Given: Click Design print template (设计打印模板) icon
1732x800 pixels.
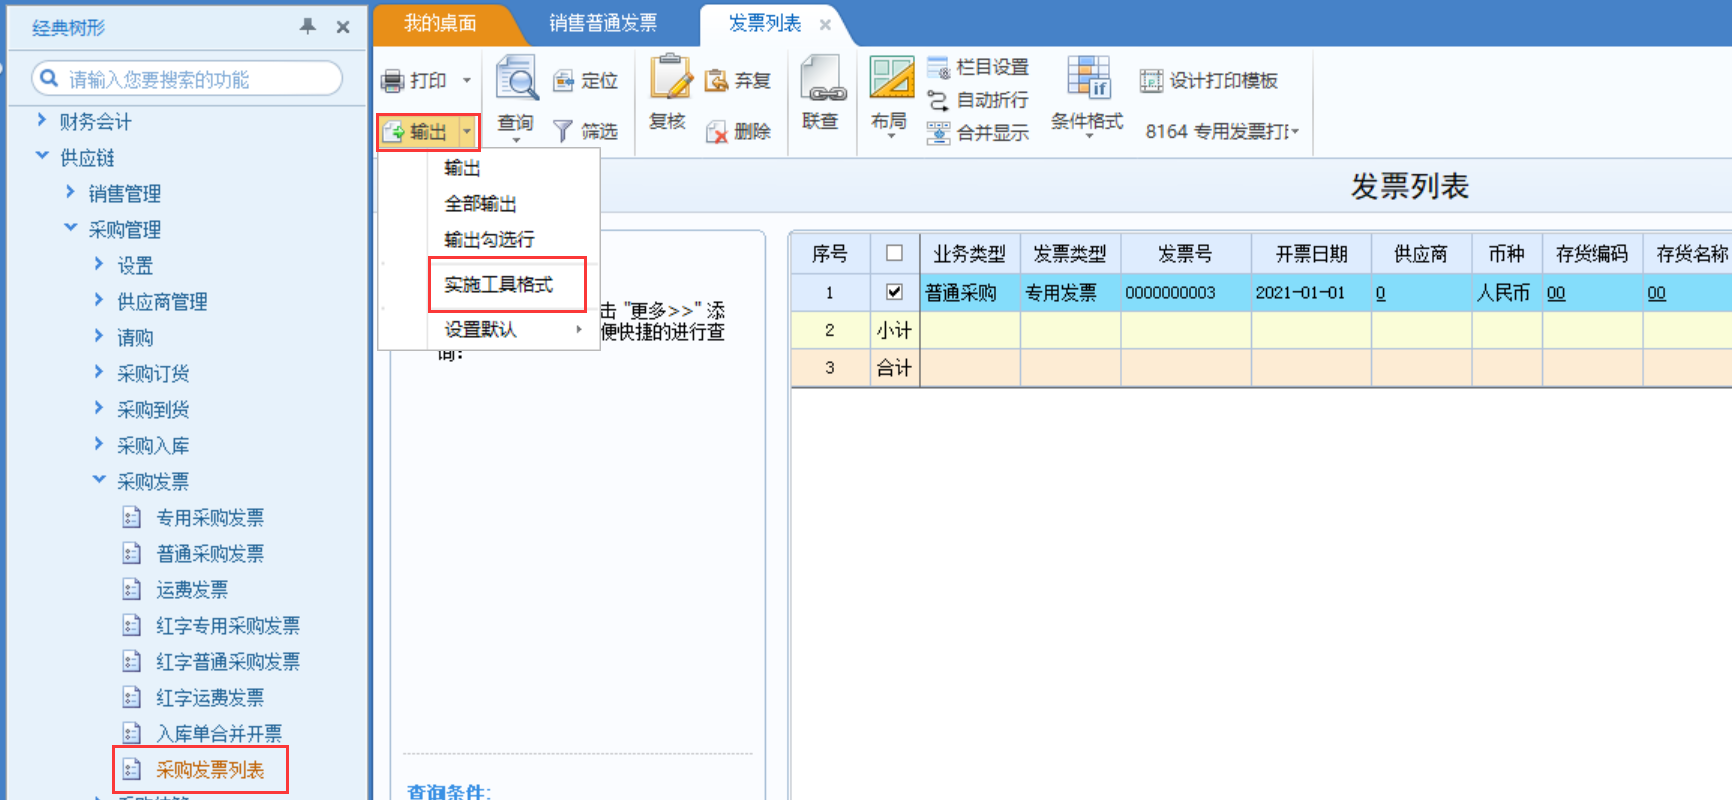Looking at the screenshot, I should [1152, 81].
